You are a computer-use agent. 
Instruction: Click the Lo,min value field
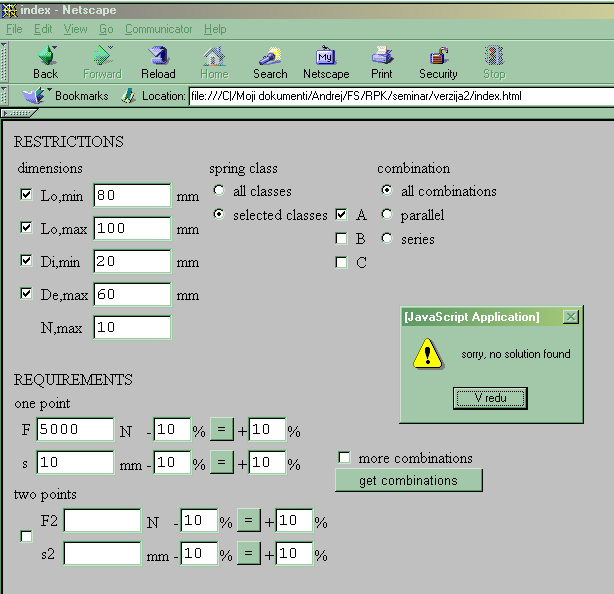pos(132,195)
